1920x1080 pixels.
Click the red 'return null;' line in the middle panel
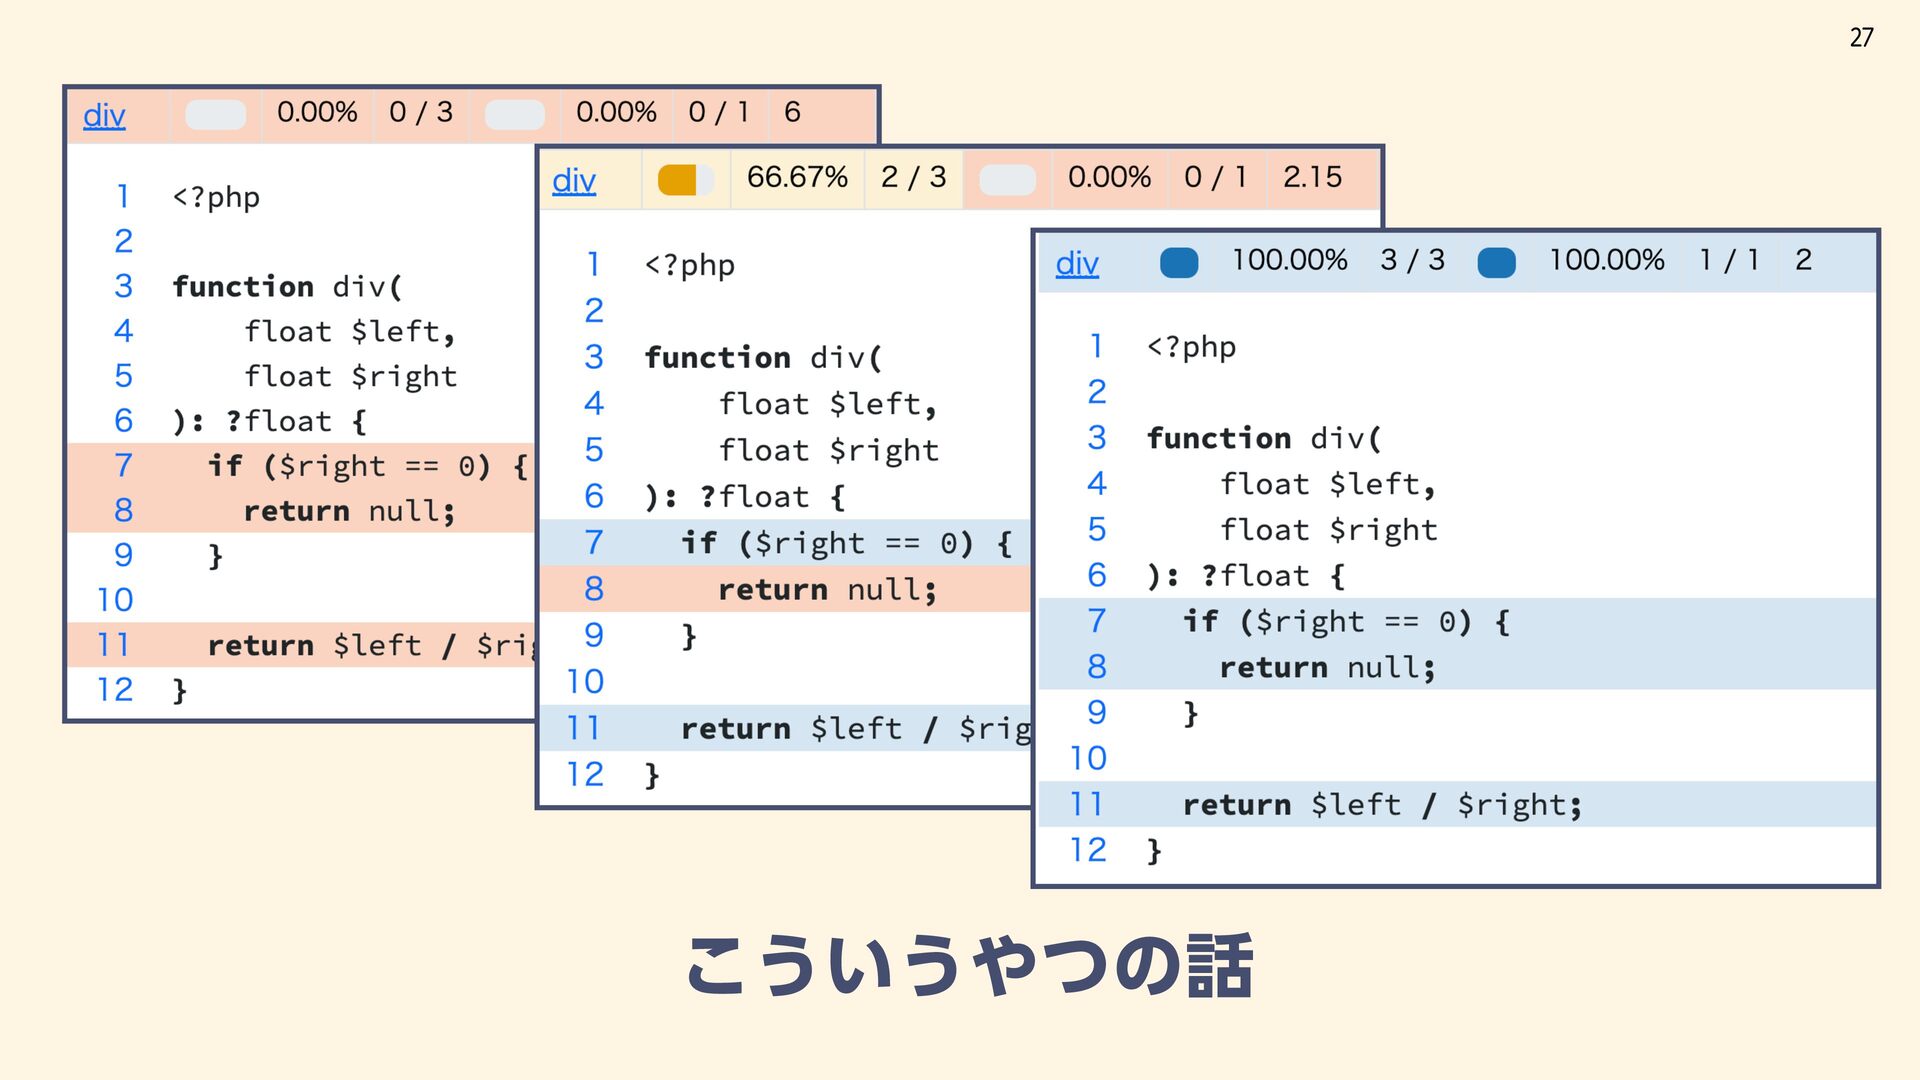[828, 590]
